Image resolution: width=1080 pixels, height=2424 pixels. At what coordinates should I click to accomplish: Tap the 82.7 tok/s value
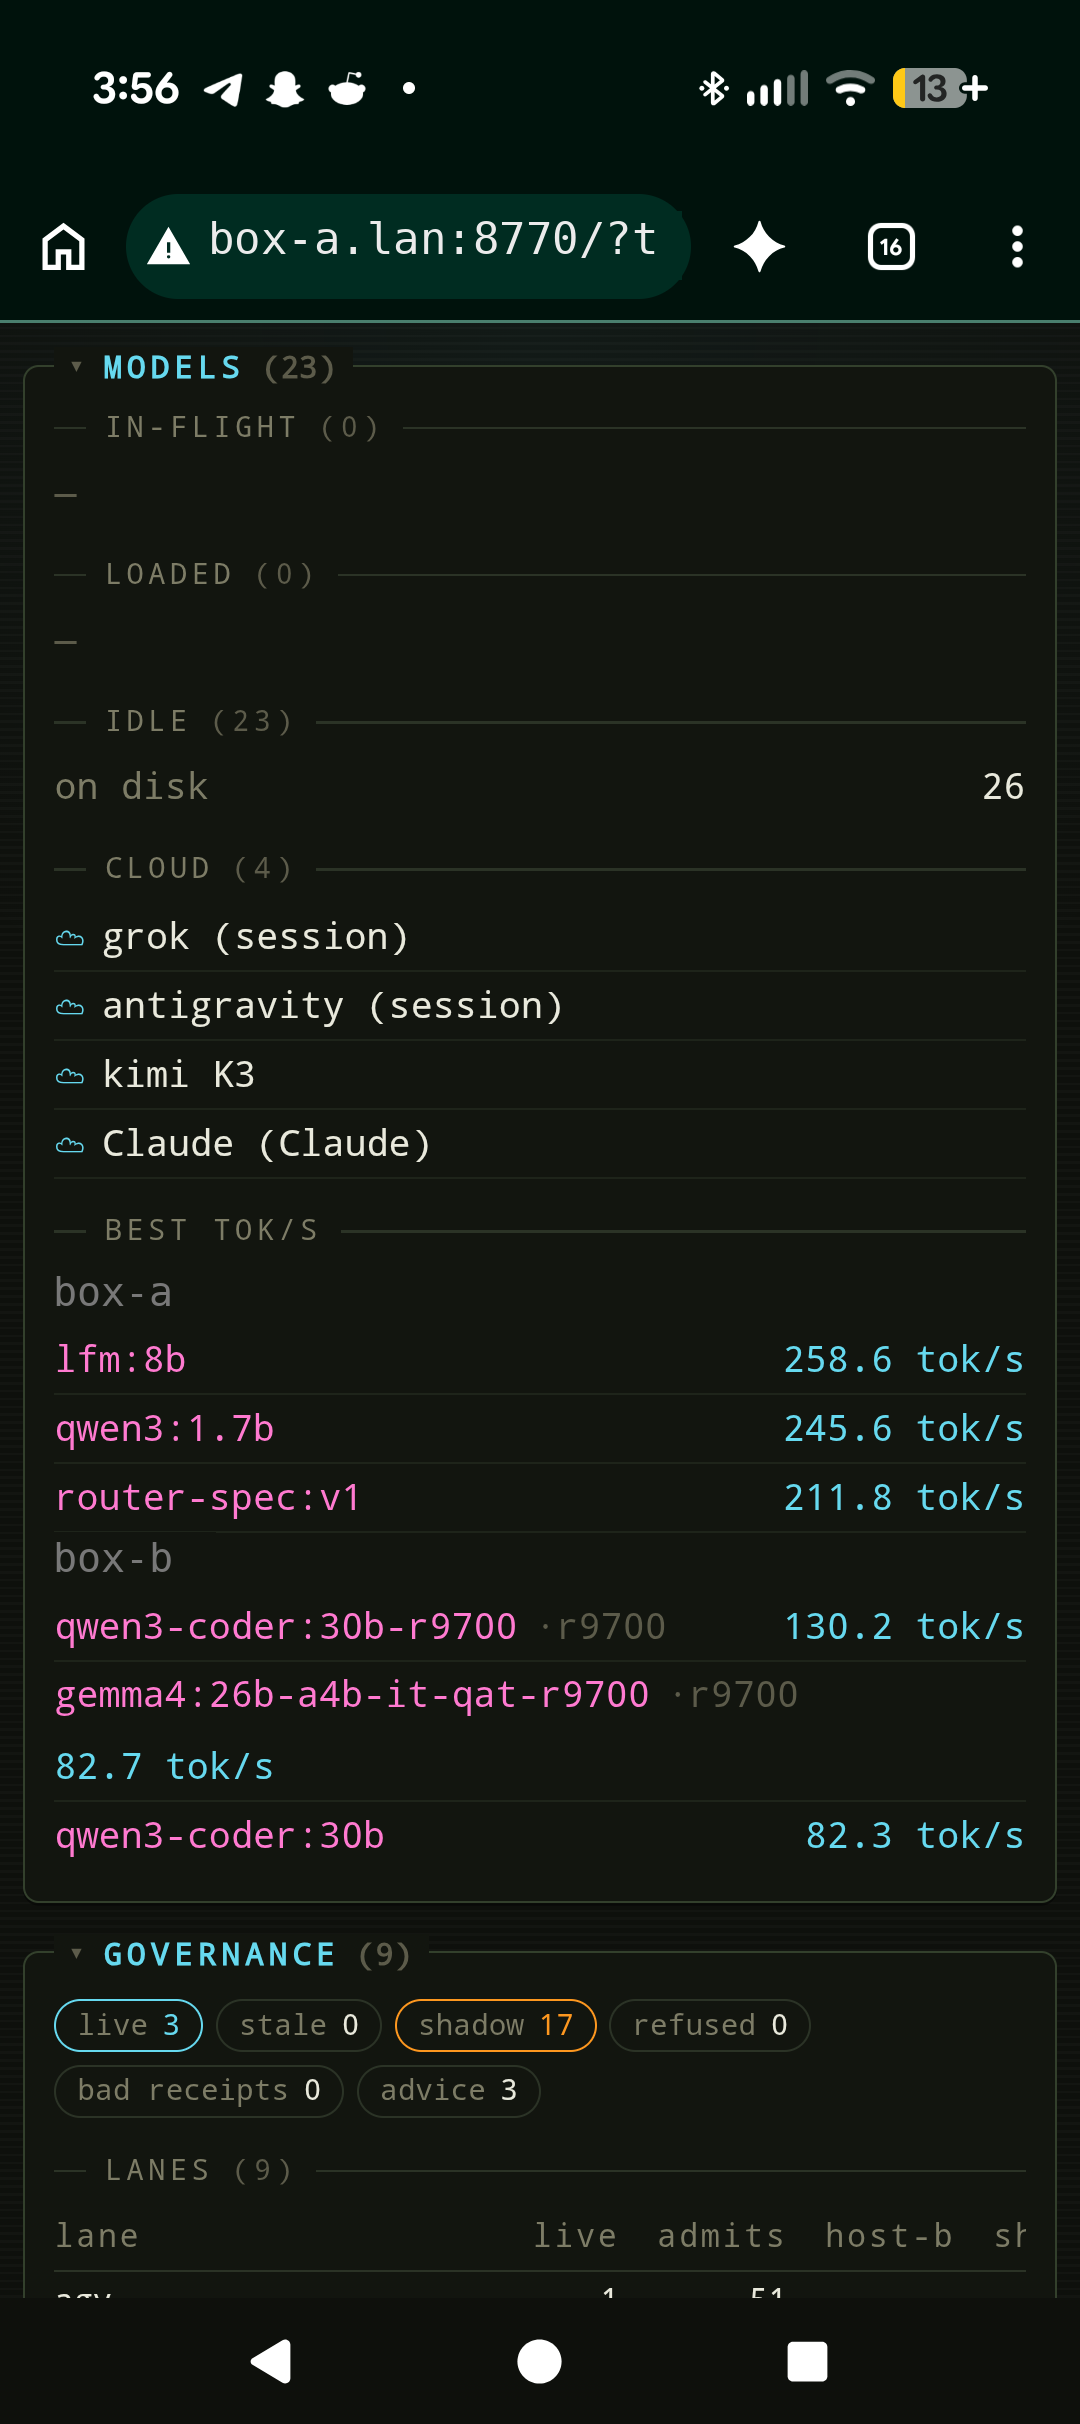point(165,1767)
